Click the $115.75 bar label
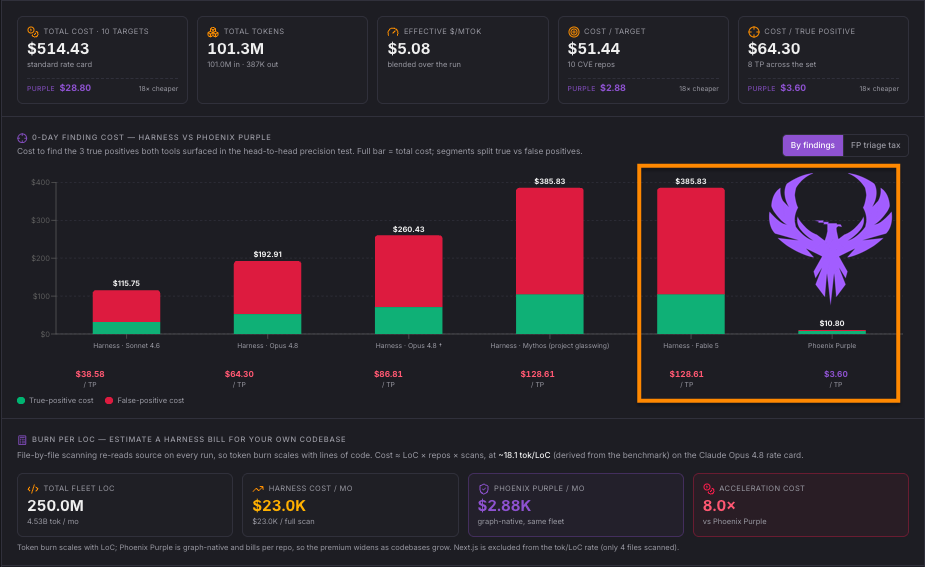Screen dimensions: 925x567 126,283
